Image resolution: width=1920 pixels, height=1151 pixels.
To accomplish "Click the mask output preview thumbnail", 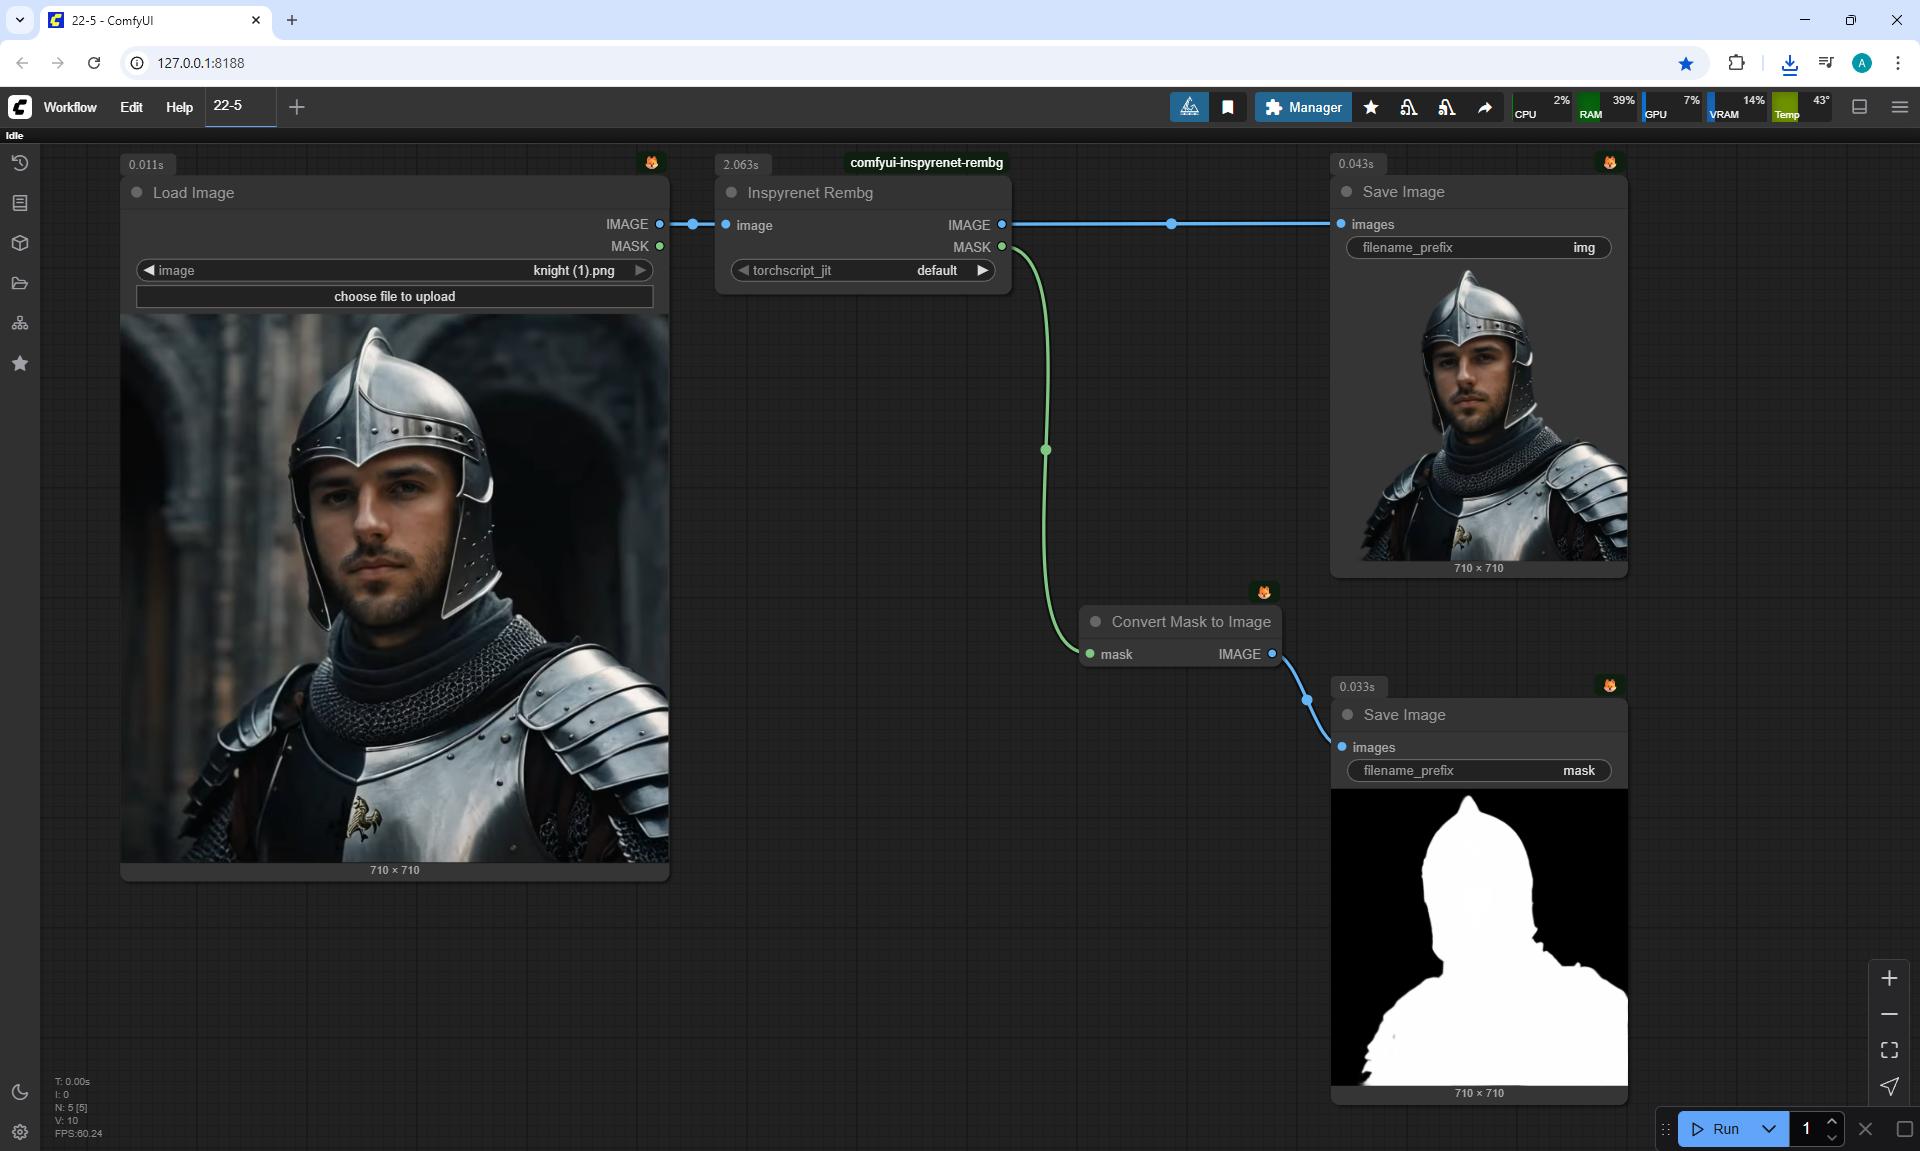I will [x=1479, y=937].
